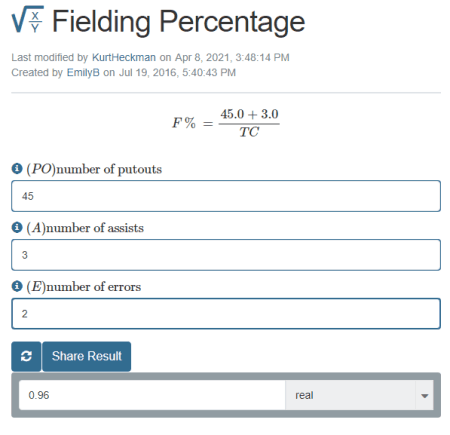The image size is (450, 435).
Task: Click the dropdown arrow next to real
Action: coord(424,396)
